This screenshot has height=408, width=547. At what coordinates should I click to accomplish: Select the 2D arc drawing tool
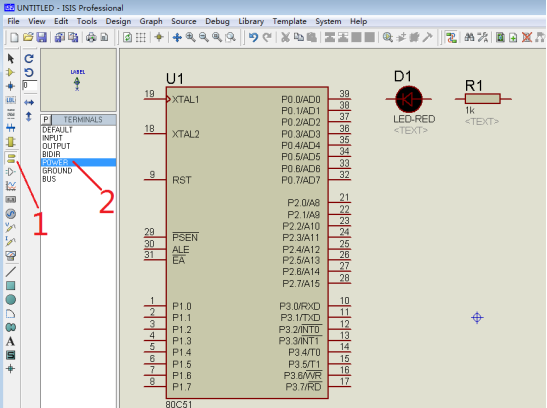11,313
